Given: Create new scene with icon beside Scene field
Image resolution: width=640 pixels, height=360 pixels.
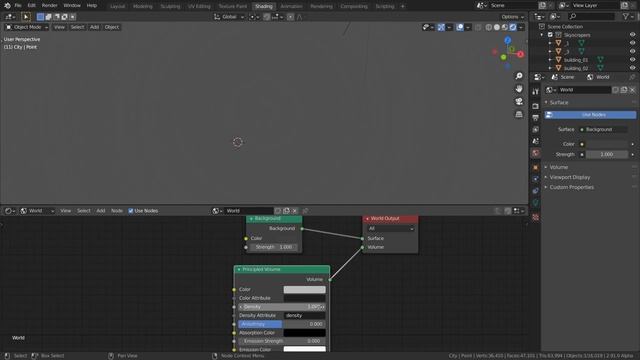Looking at the screenshot, I should pos(542,5).
